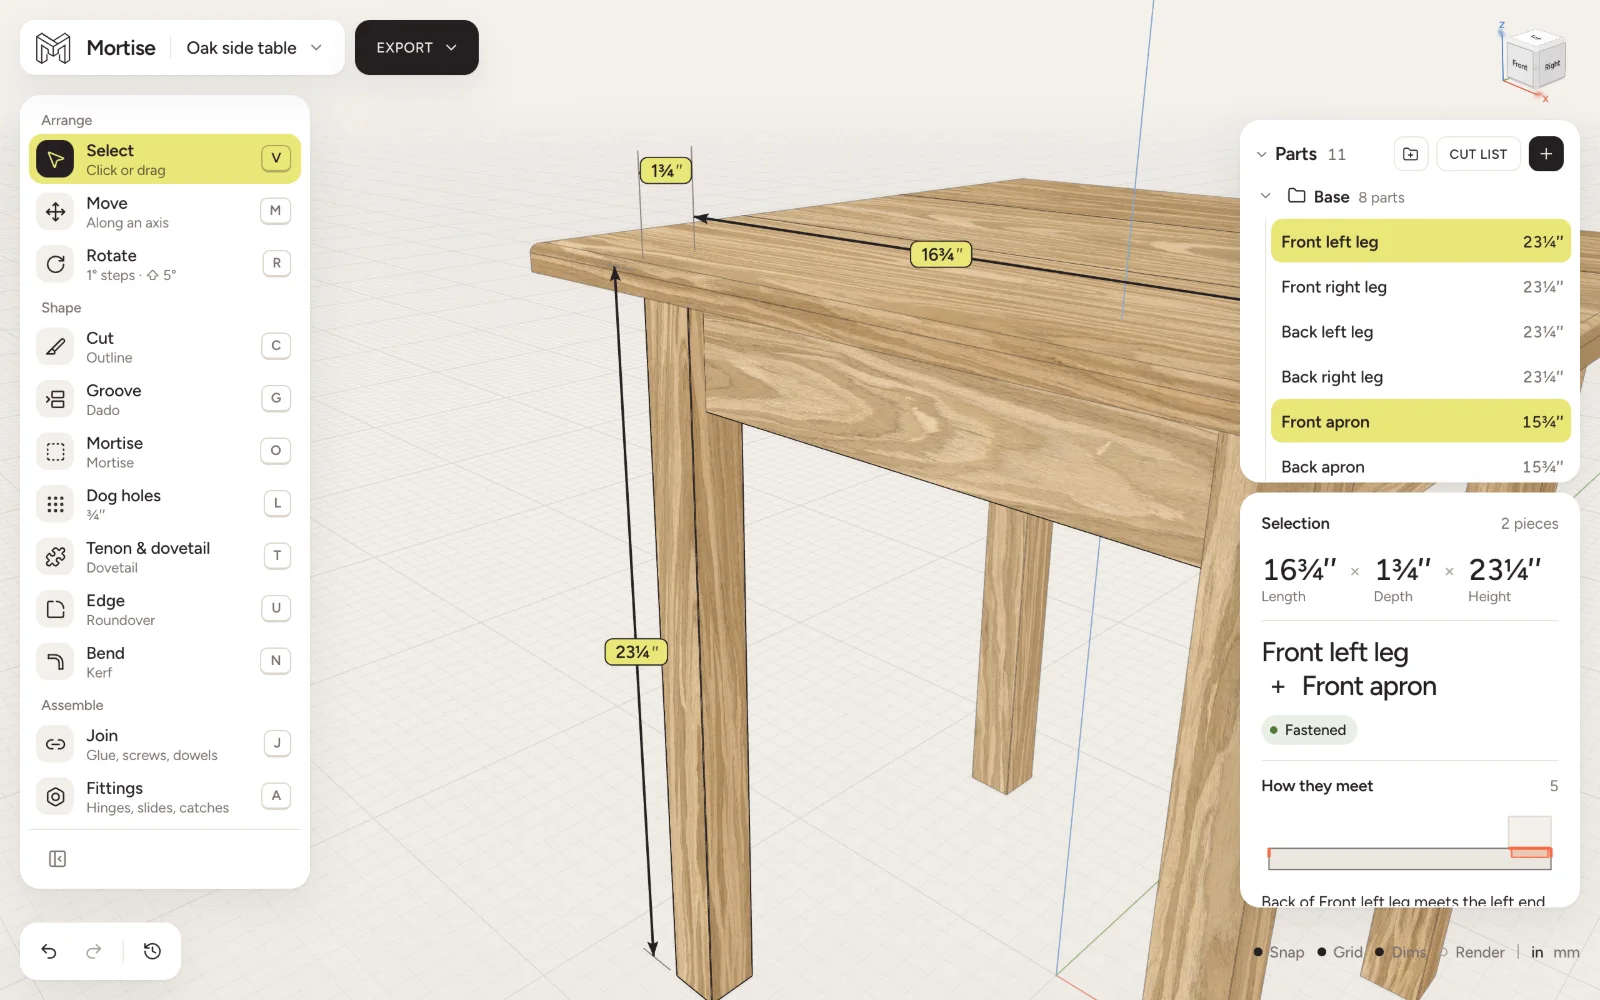Image resolution: width=1600 pixels, height=1000 pixels.
Task: Add a new part with plus button
Action: point(1546,154)
